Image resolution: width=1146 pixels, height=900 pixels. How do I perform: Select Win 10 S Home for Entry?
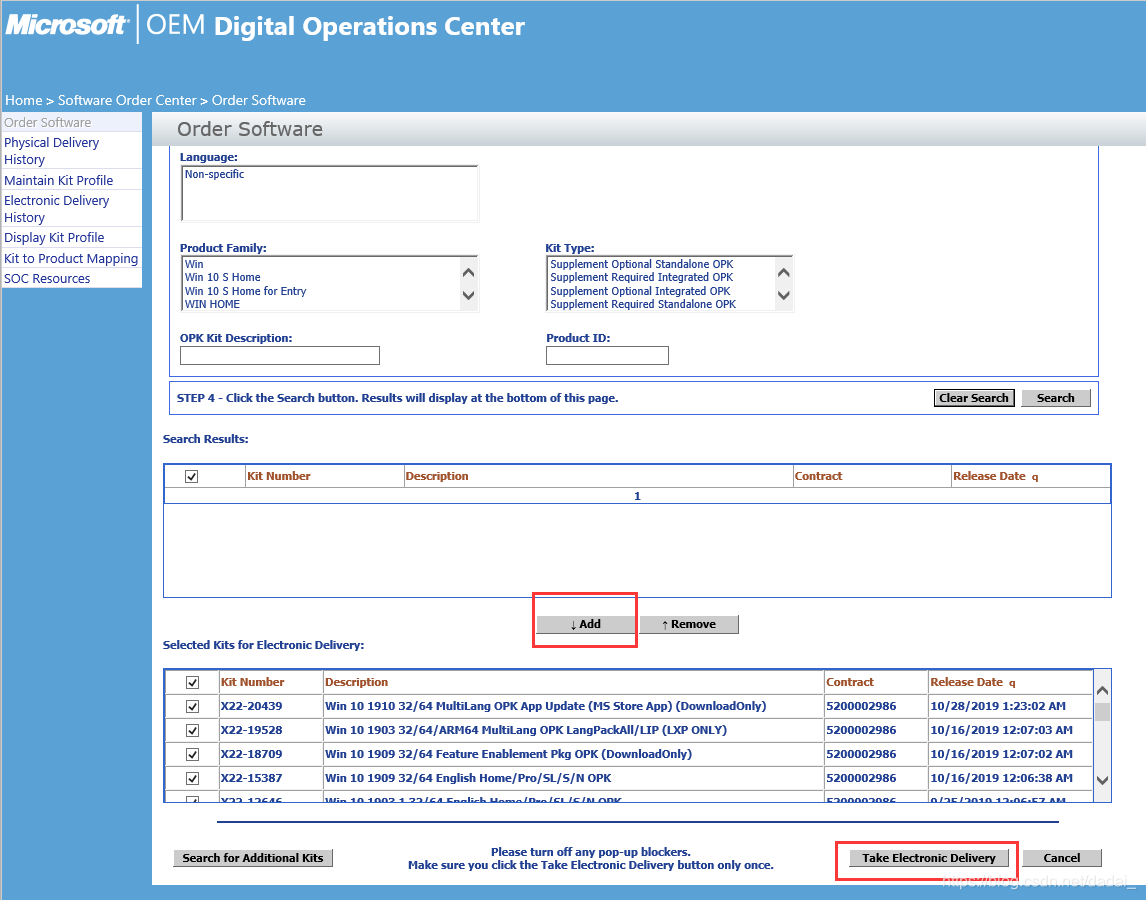point(245,291)
